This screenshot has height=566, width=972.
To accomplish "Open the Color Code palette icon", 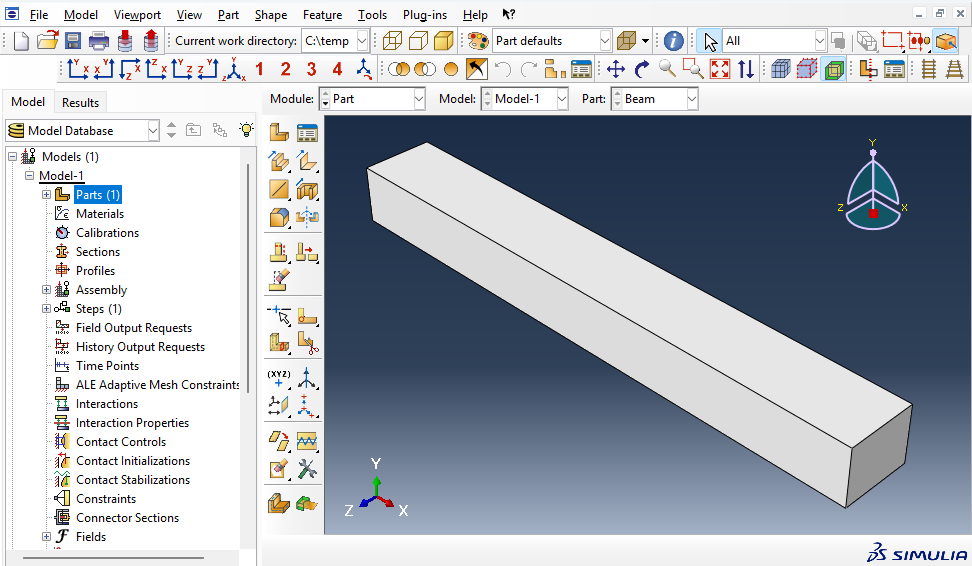I will click(477, 41).
